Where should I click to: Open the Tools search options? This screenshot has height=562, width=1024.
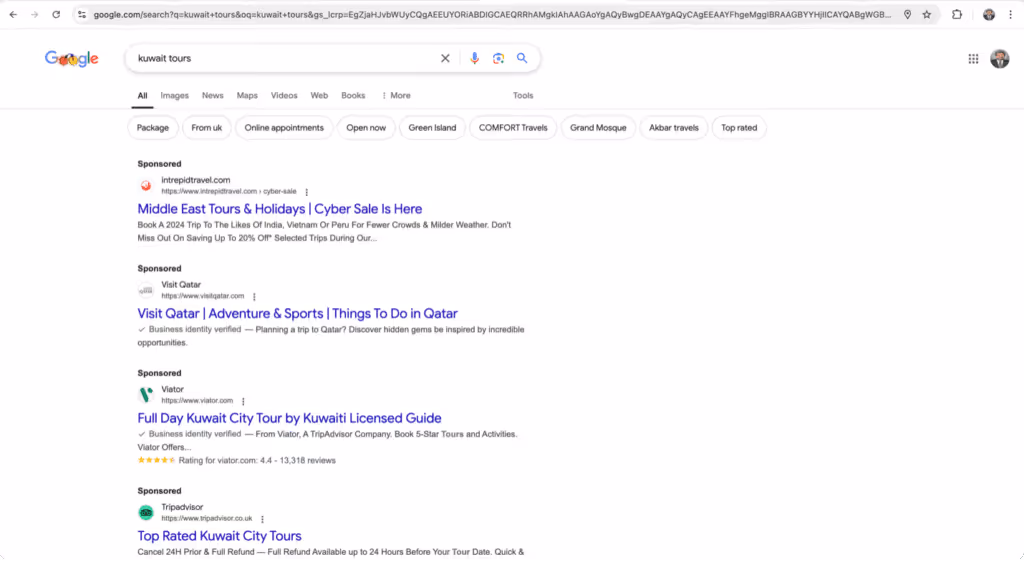[x=522, y=95]
